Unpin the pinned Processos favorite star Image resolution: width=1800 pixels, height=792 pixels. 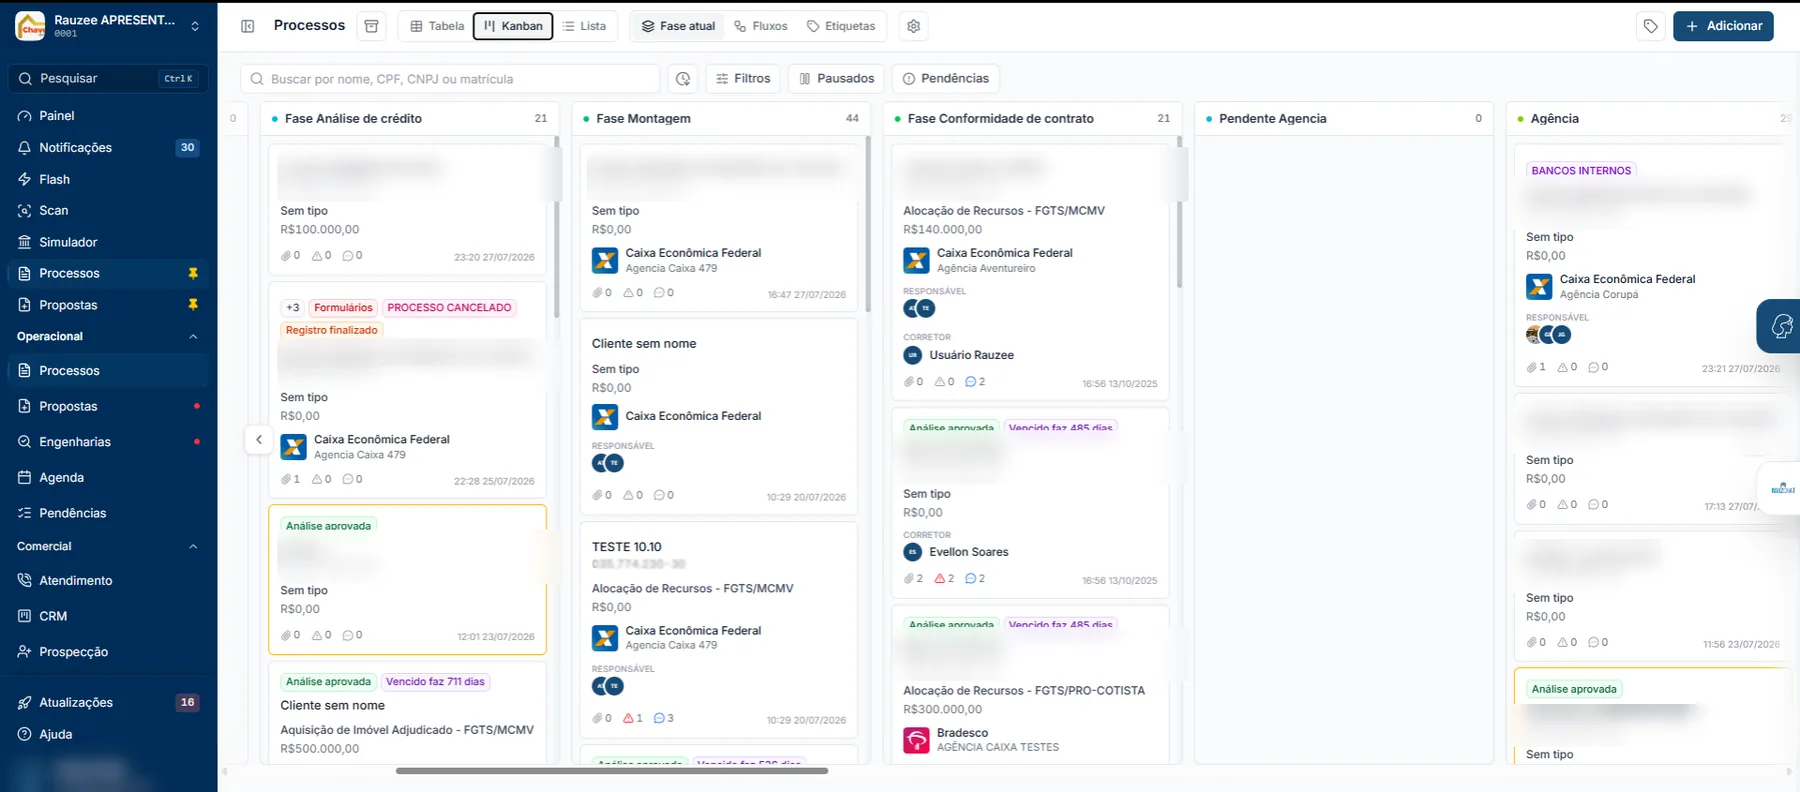(193, 273)
